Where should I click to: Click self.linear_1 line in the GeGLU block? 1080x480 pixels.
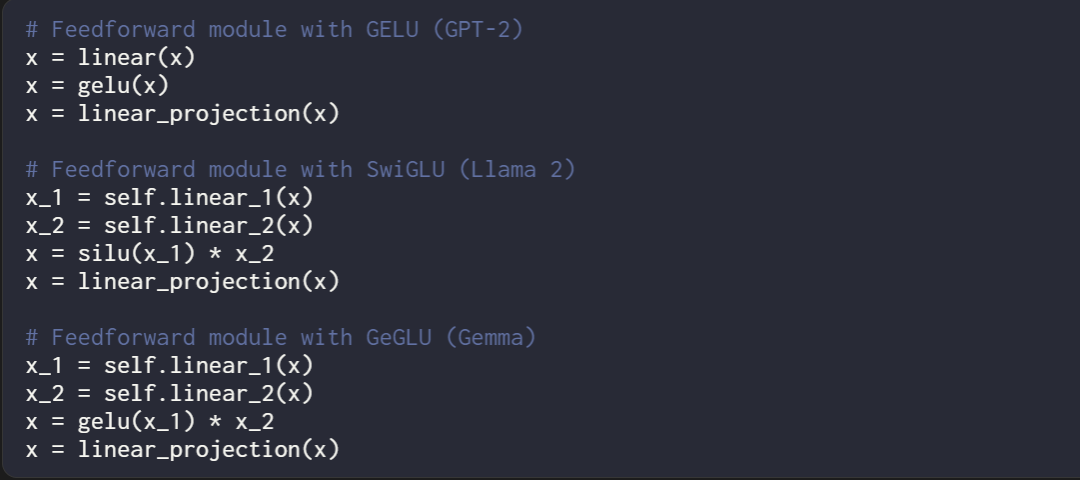coord(170,366)
